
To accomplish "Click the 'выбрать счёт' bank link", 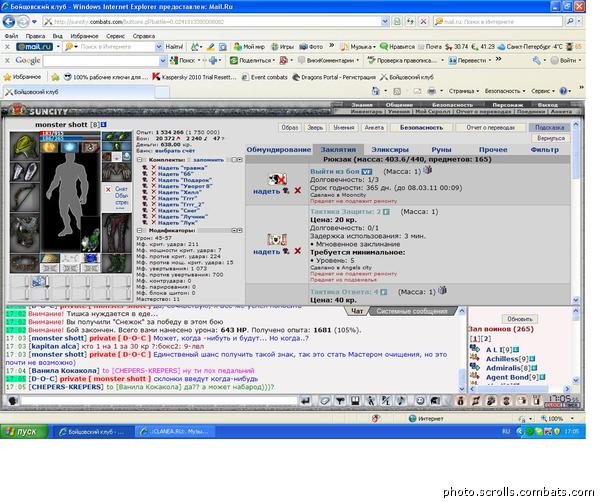I will point(175,151).
